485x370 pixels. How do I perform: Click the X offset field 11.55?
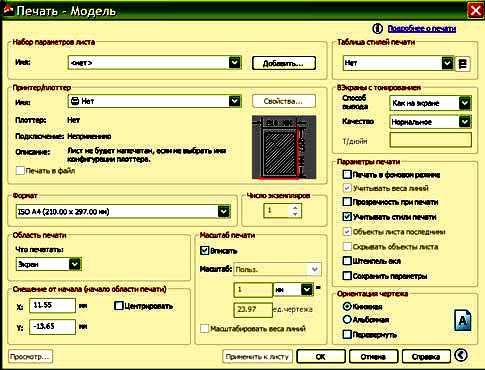click(x=52, y=305)
